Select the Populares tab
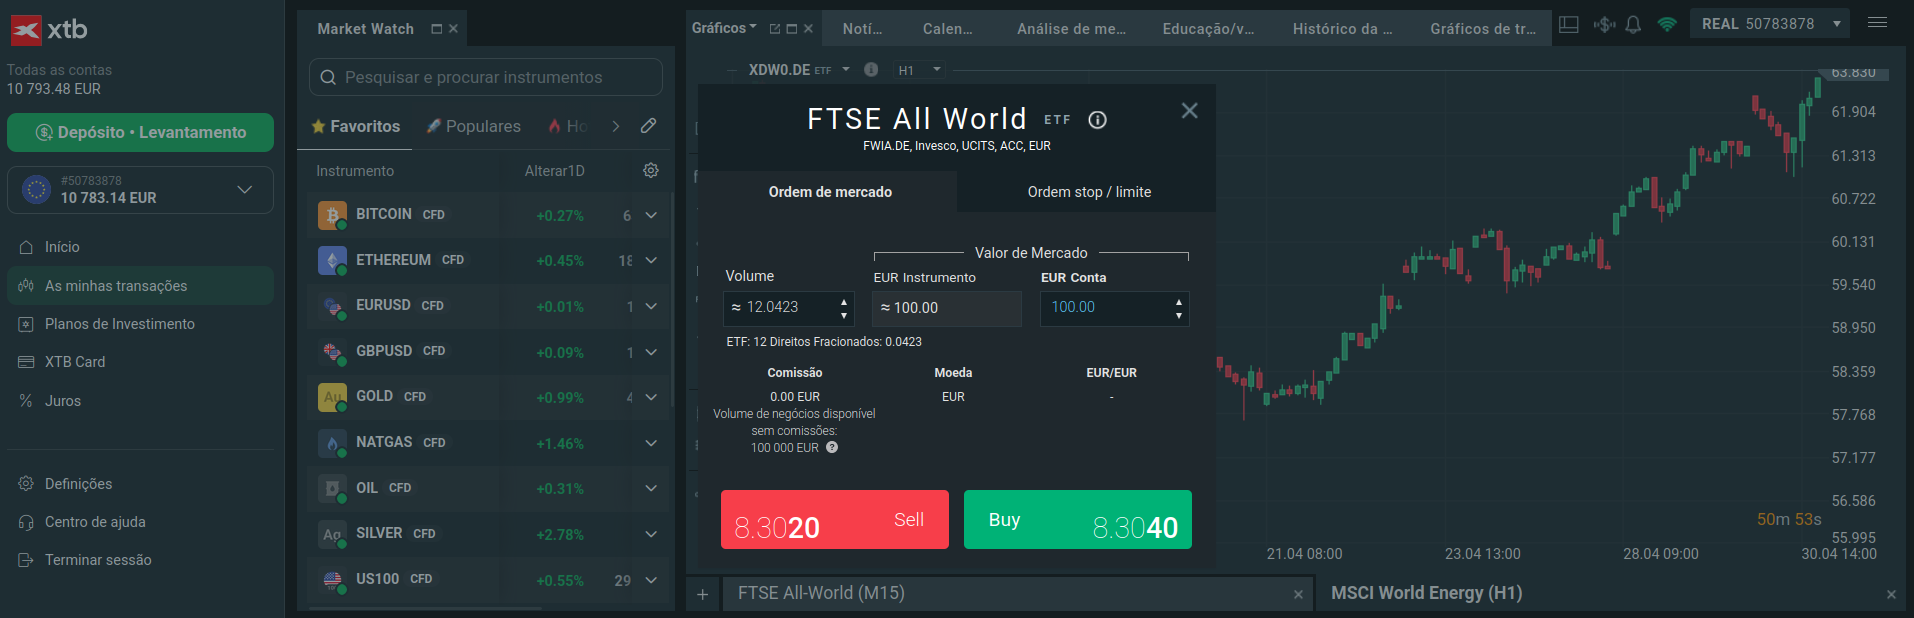Viewport: 1914px width, 618px height. pyautogui.click(x=473, y=126)
